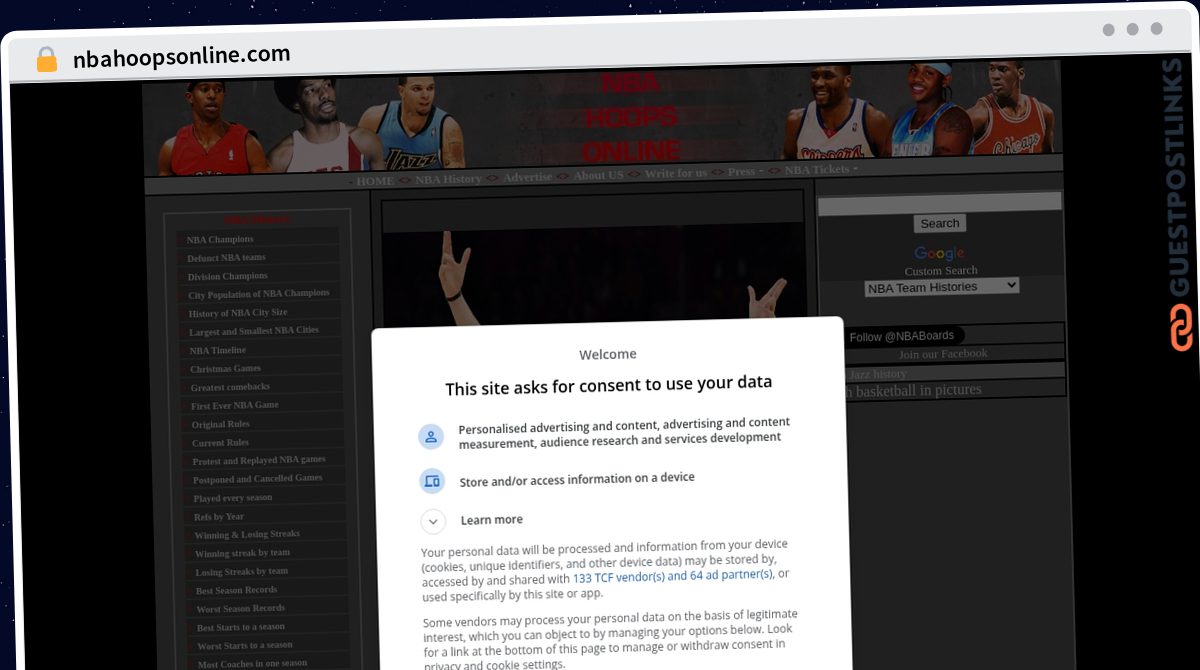
Task: Click the device icon beside Store and/or access information
Action: pyautogui.click(x=432, y=481)
